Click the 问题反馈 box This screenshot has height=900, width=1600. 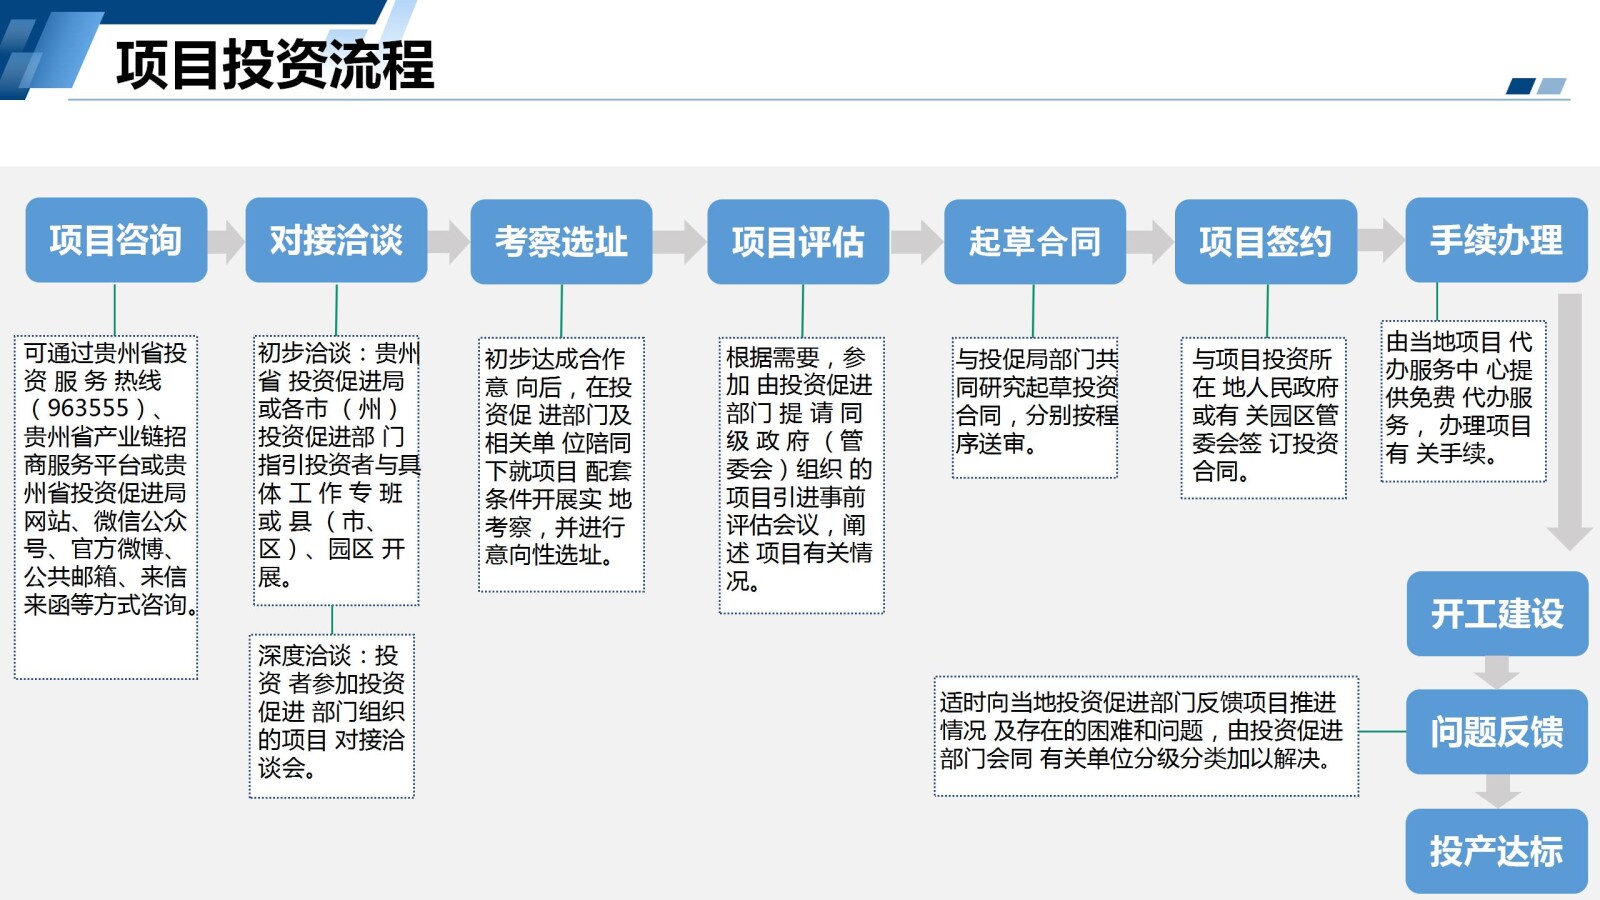tap(1497, 732)
